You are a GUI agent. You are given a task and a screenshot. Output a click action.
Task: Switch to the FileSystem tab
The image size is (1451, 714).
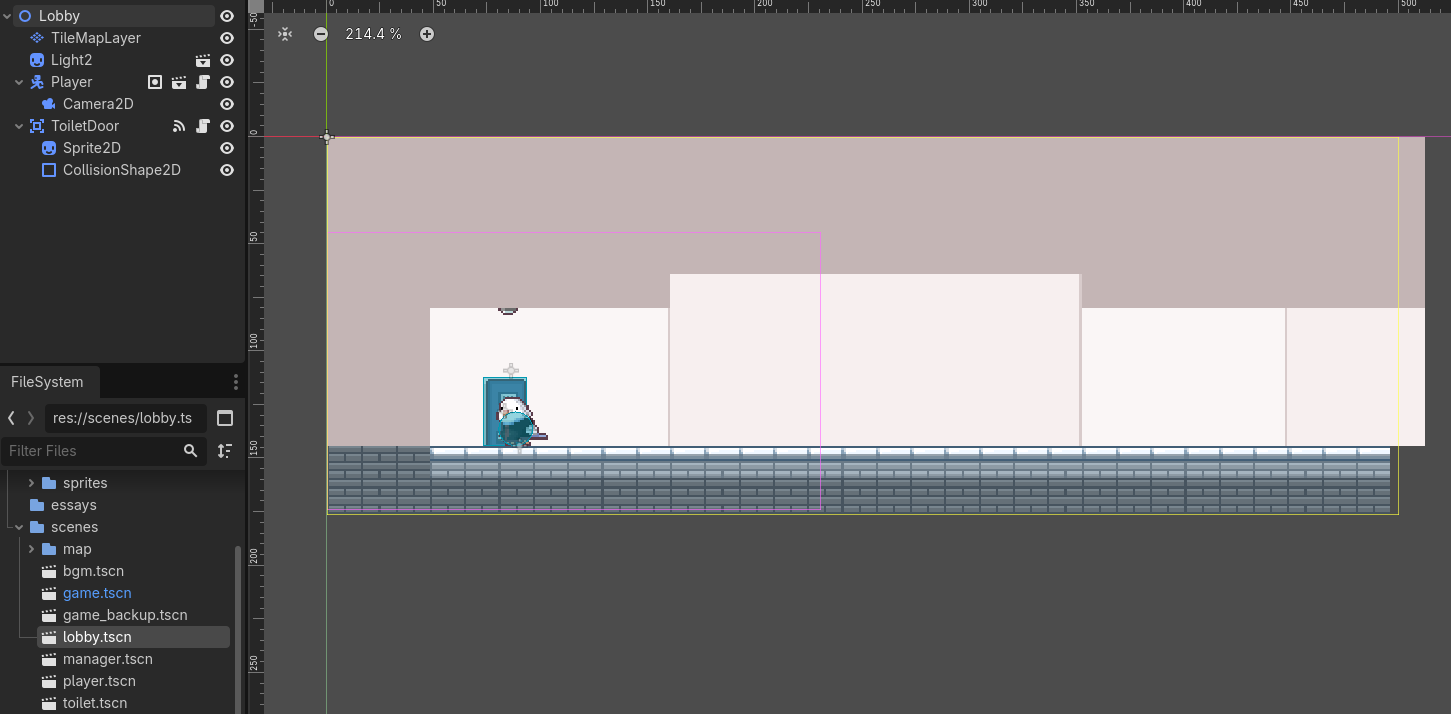pos(48,382)
